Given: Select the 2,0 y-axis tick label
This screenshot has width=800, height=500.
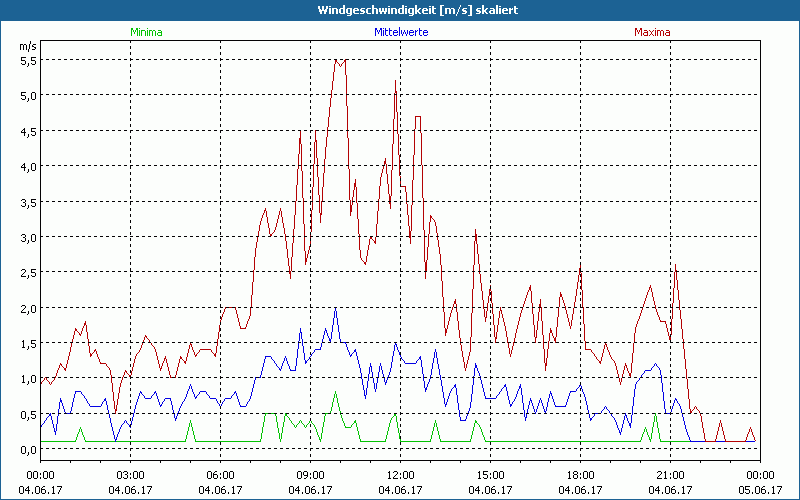Looking at the screenshot, I should (x=28, y=308).
